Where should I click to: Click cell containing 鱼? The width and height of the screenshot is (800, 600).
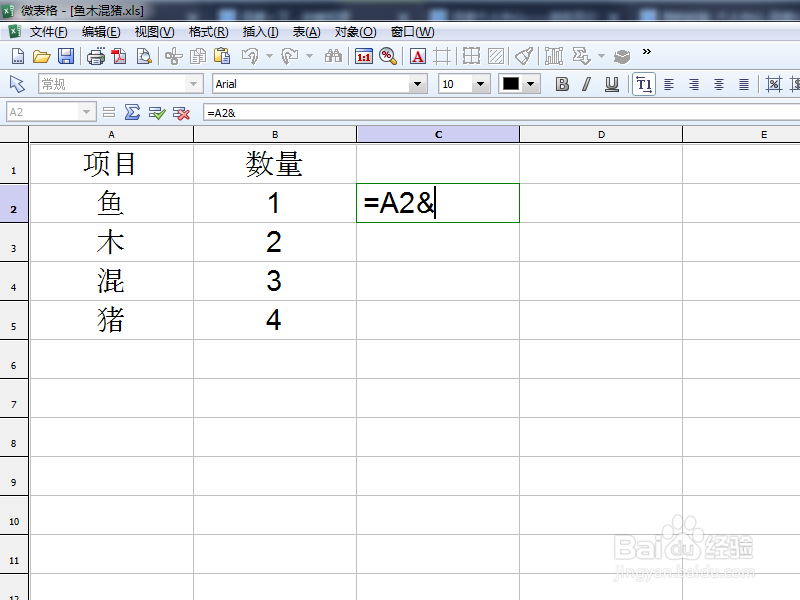pyautogui.click(x=111, y=203)
